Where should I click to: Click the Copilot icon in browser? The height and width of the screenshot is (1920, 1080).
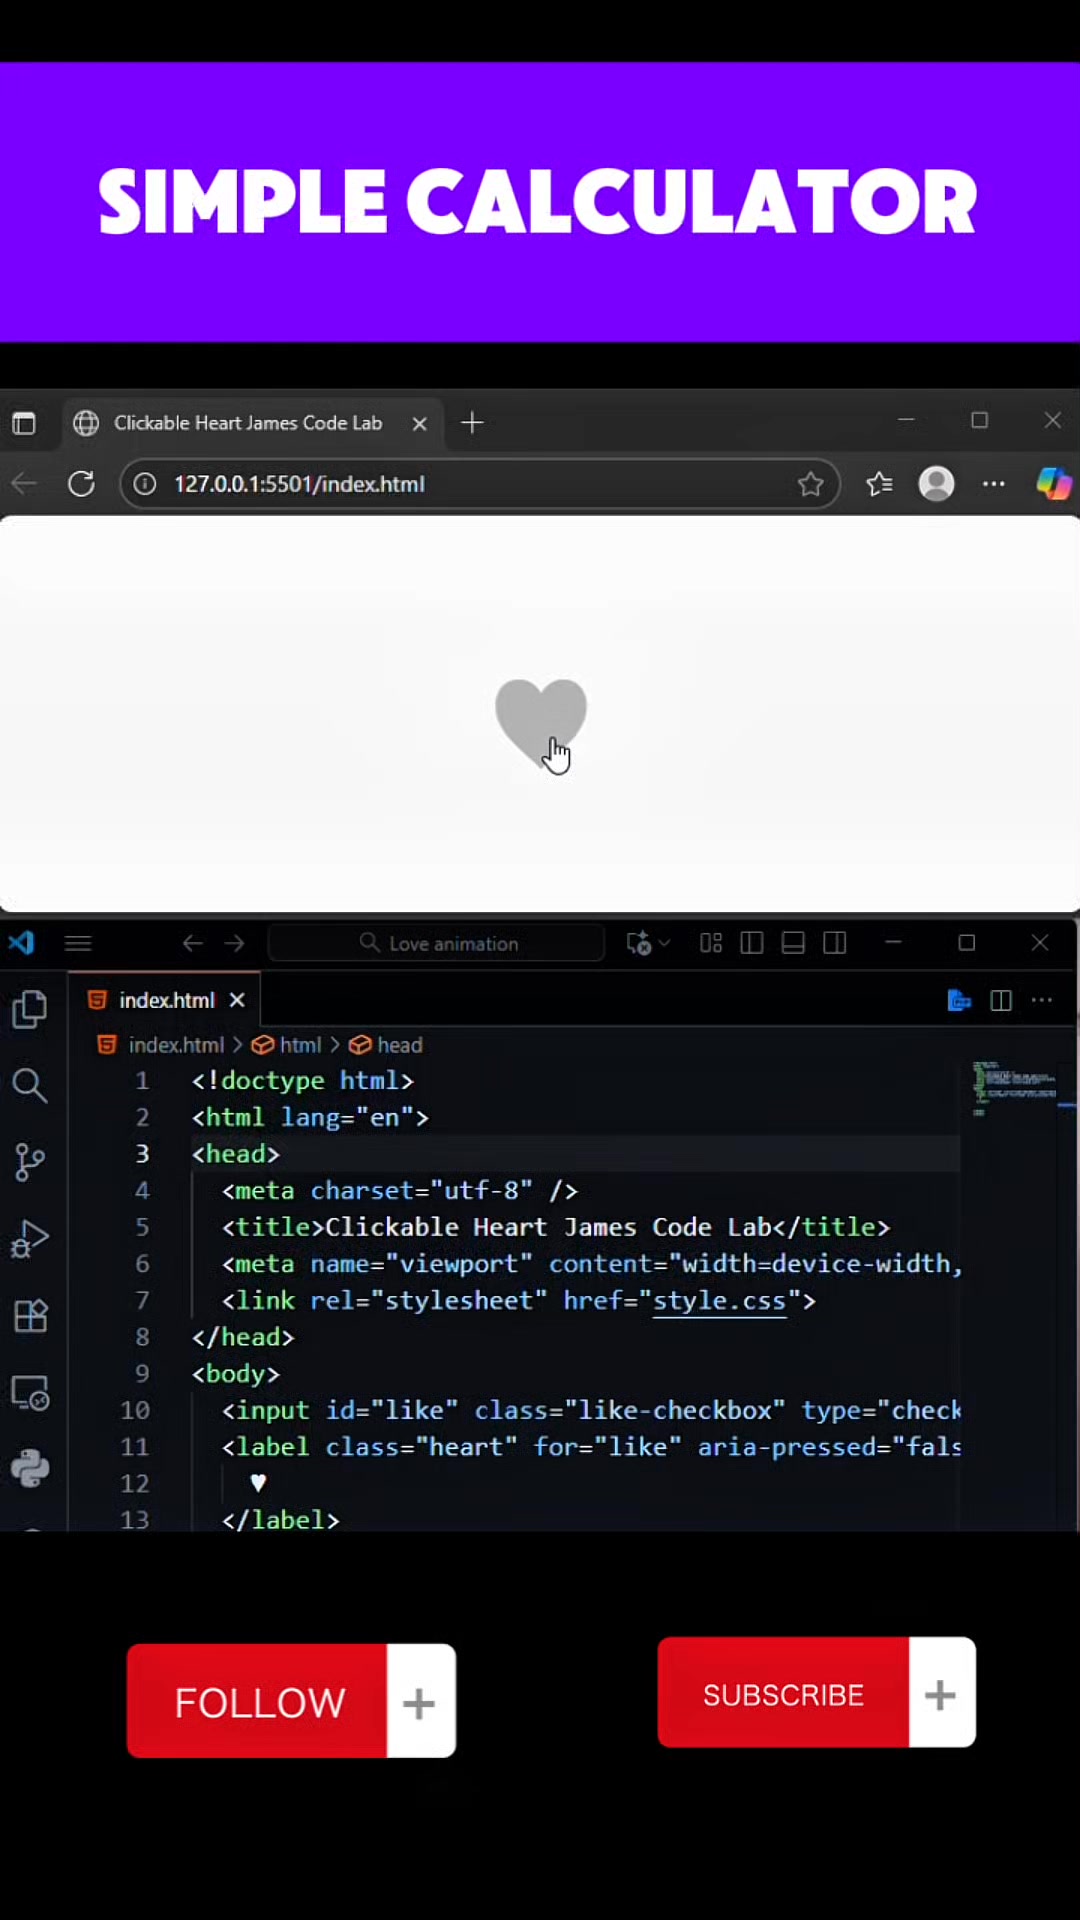1053,484
